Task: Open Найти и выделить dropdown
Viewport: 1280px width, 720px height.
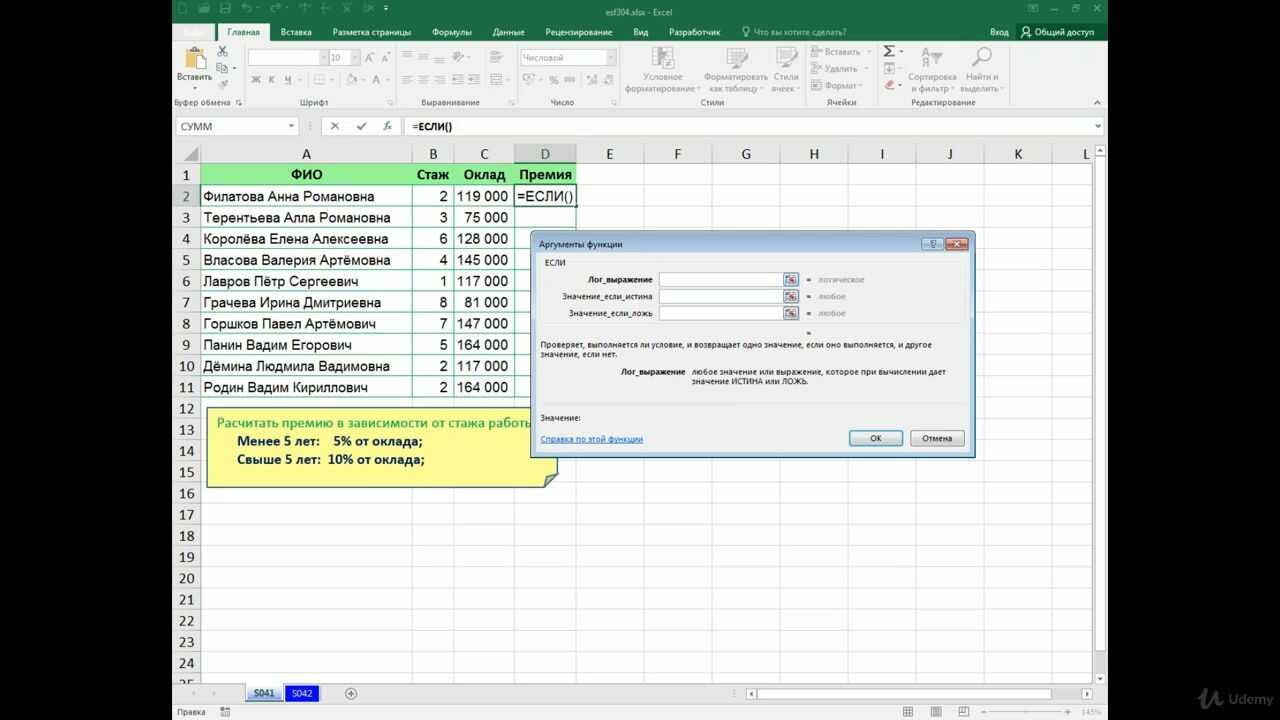Action: (x=981, y=70)
